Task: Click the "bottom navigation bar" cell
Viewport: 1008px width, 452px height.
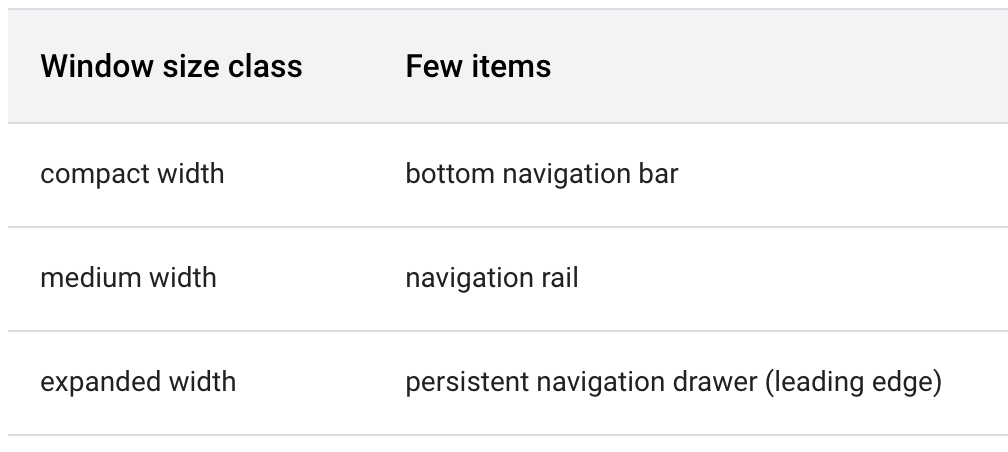Action: 541,174
